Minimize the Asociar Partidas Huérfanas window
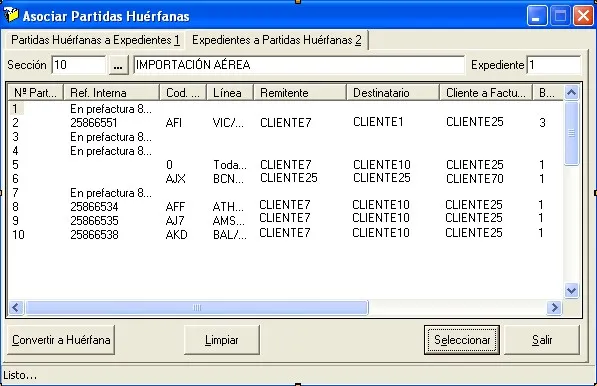Viewport: 597px width, 386px height. click(x=537, y=16)
